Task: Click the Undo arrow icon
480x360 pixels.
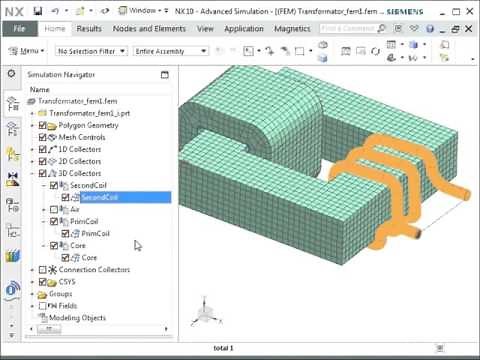Action: (55, 11)
